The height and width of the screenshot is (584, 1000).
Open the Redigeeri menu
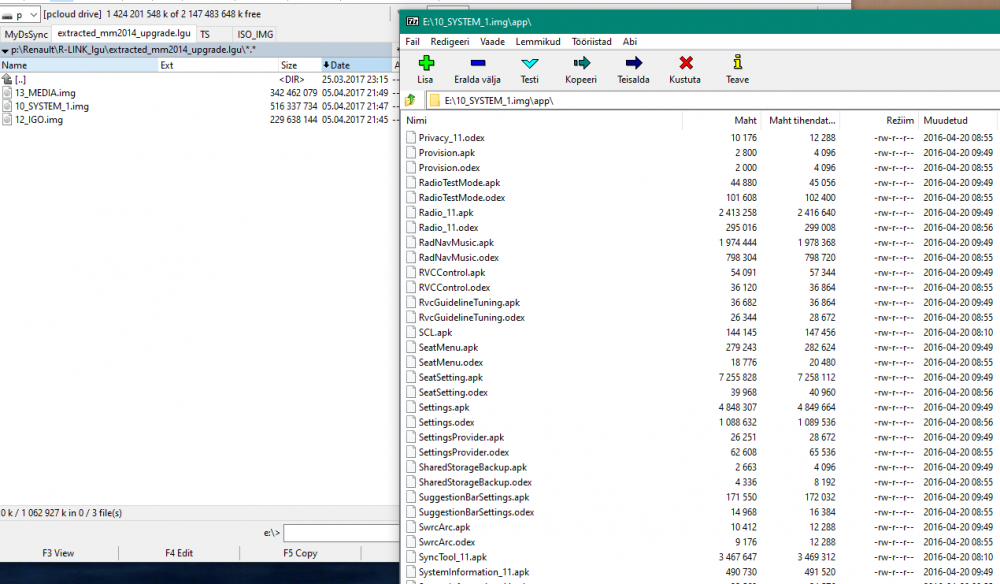tap(450, 41)
